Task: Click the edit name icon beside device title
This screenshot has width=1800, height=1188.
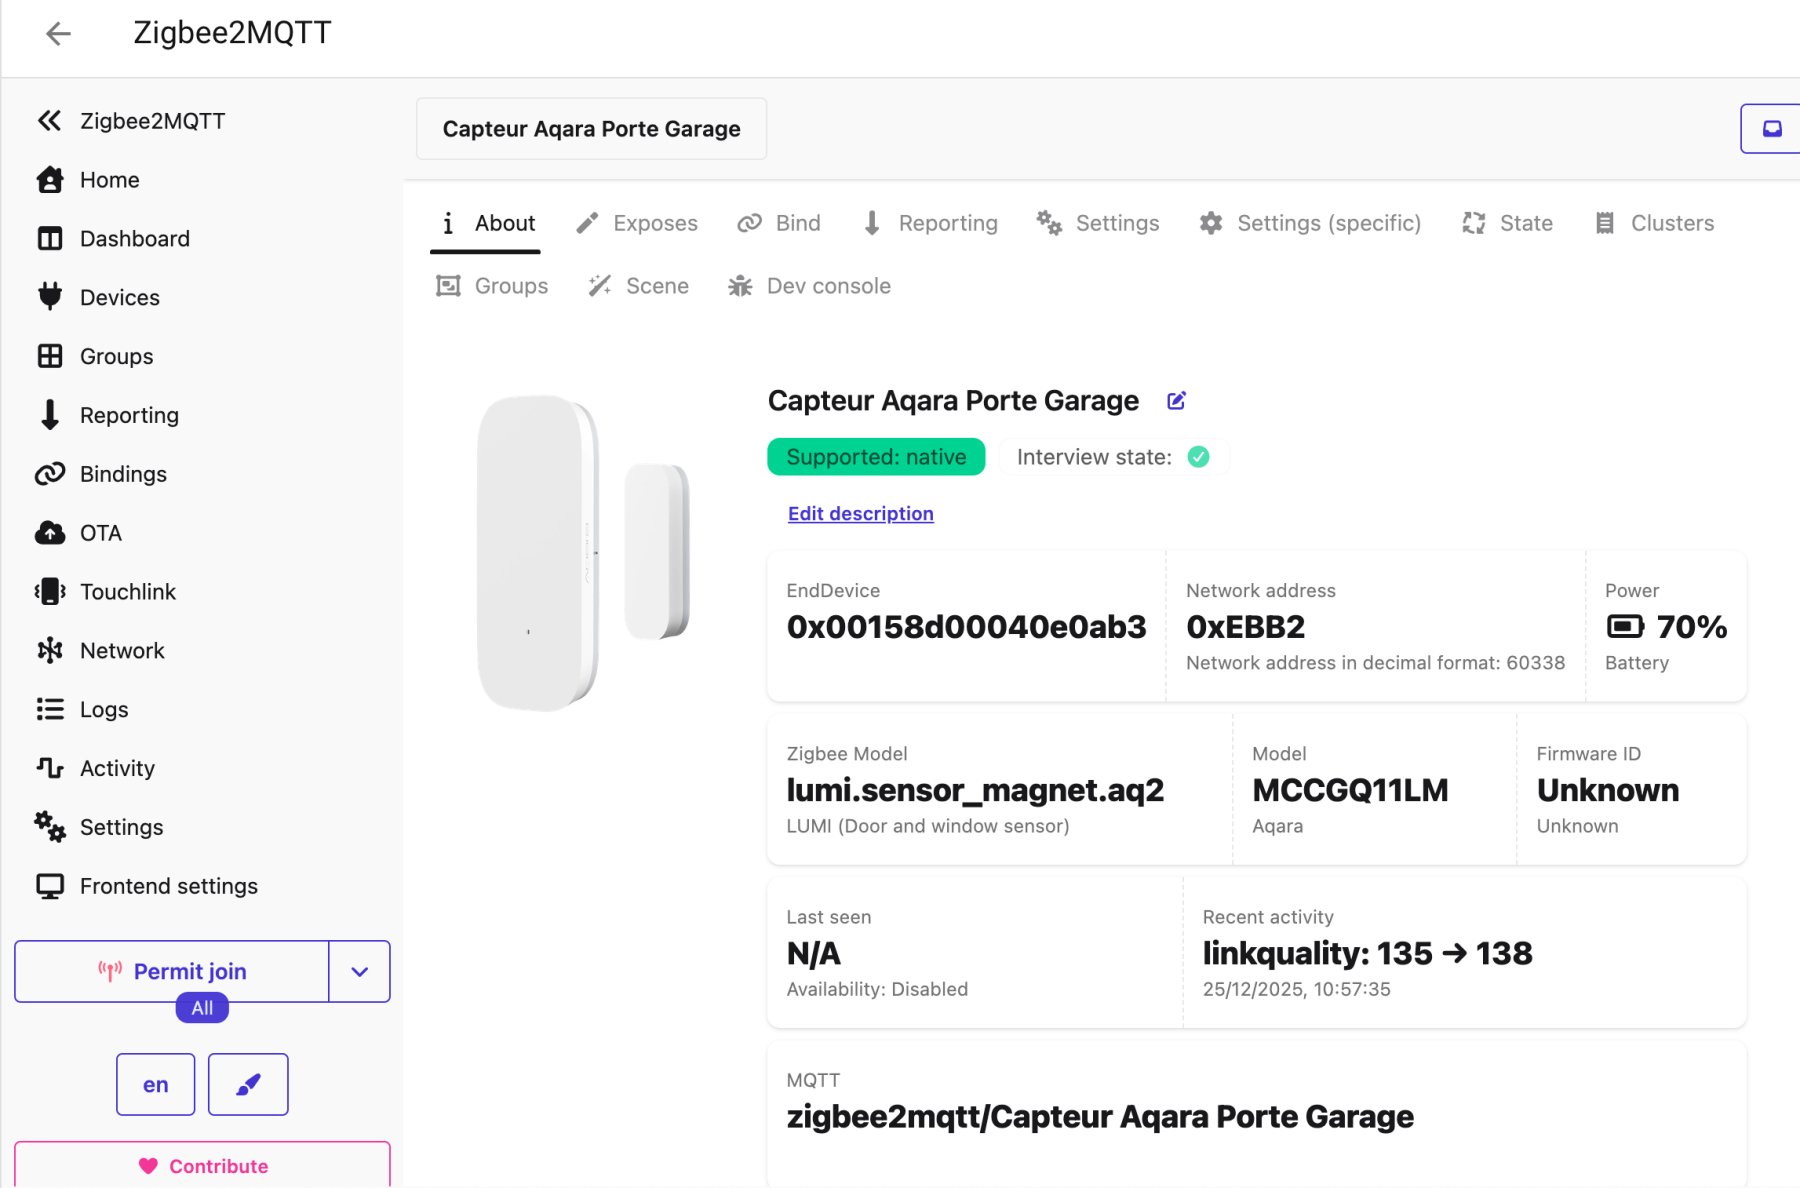Action: coord(1176,401)
